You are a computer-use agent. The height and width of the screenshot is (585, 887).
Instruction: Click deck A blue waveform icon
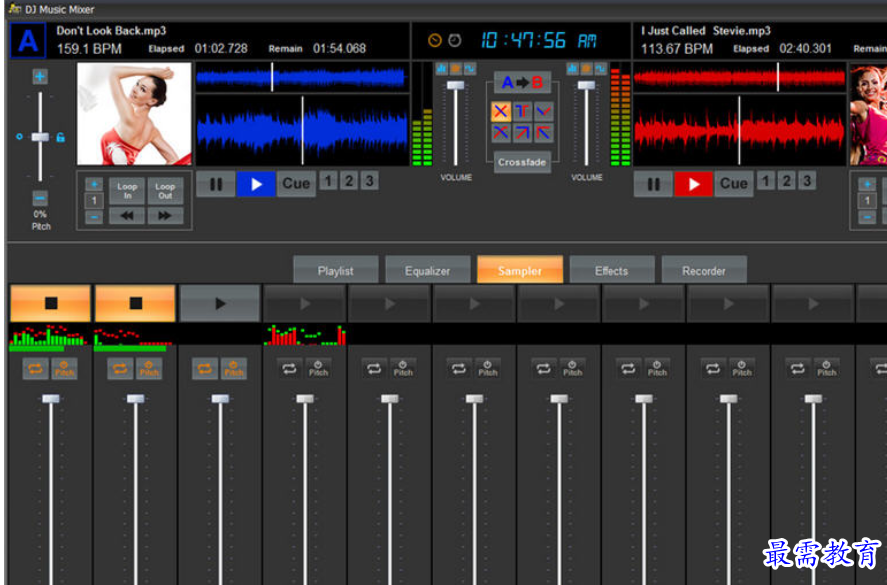click(470, 68)
